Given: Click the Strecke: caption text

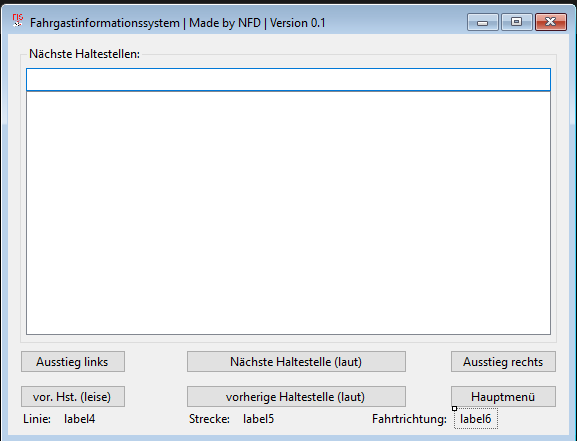Looking at the screenshot, I should (209, 419).
